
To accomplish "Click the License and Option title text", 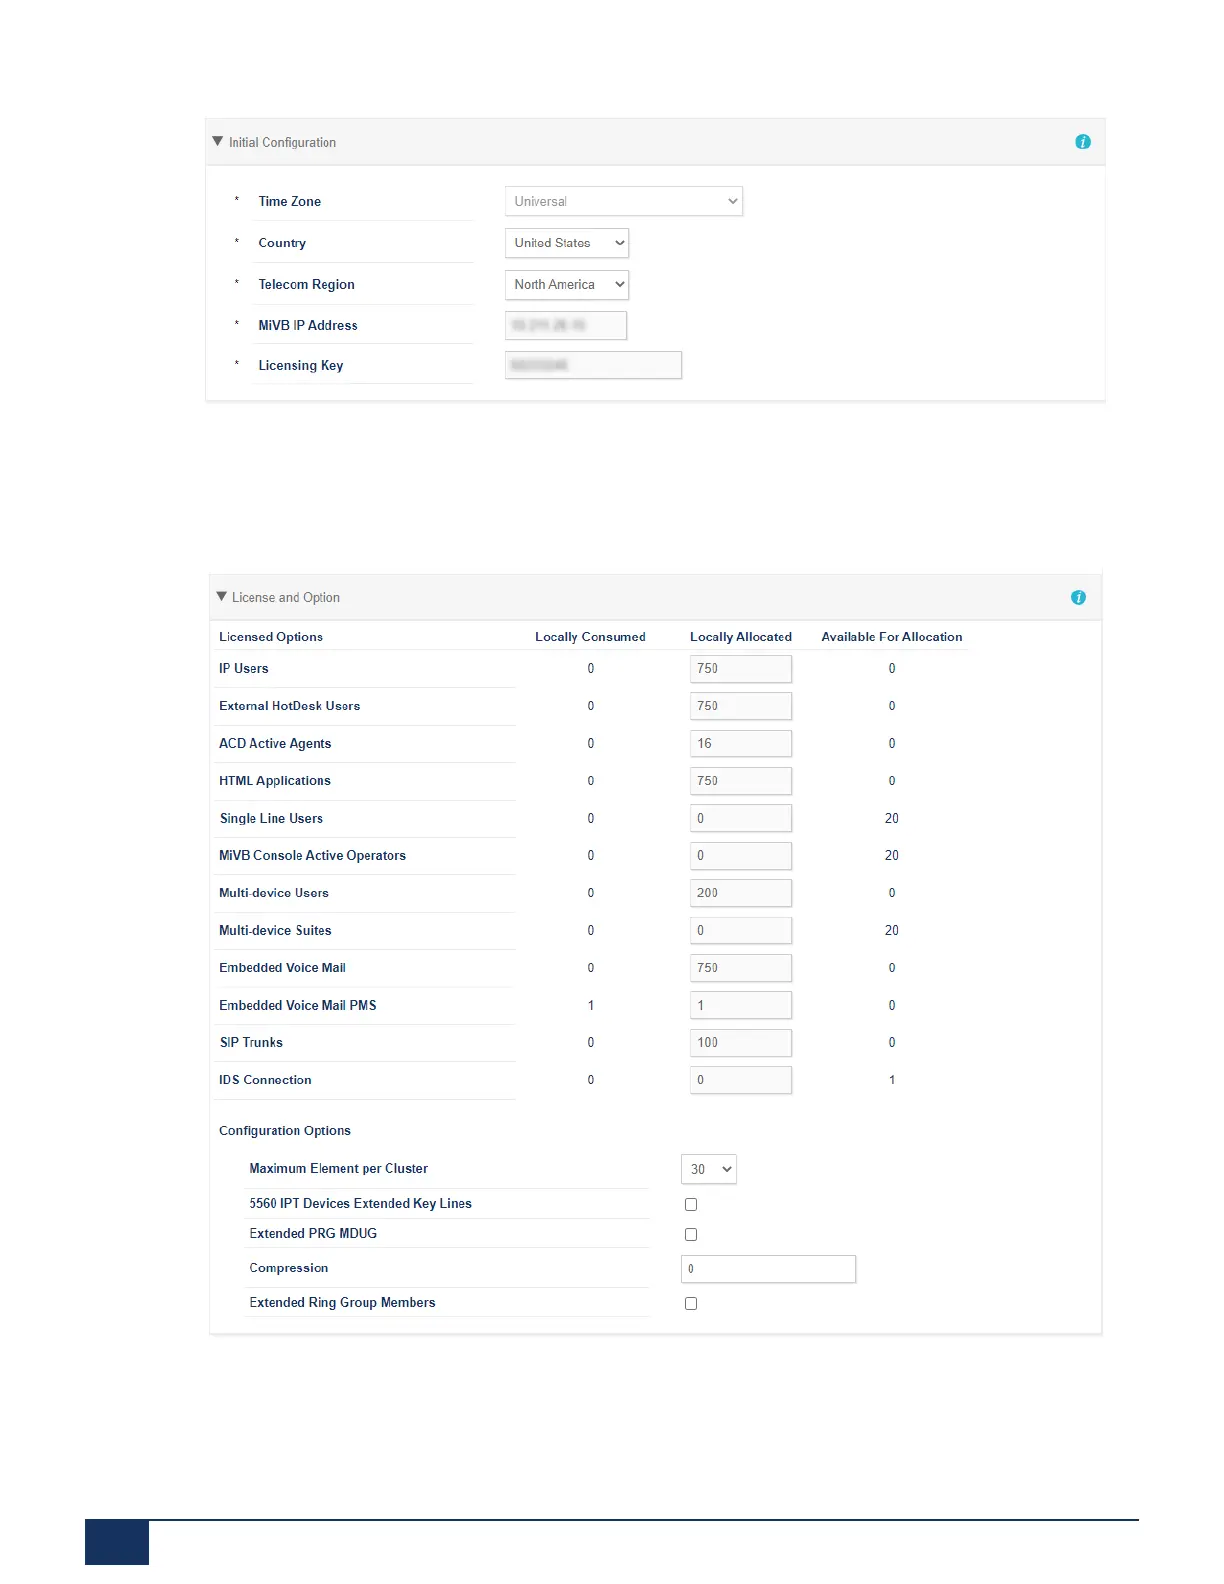I will pyautogui.click(x=286, y=598).
